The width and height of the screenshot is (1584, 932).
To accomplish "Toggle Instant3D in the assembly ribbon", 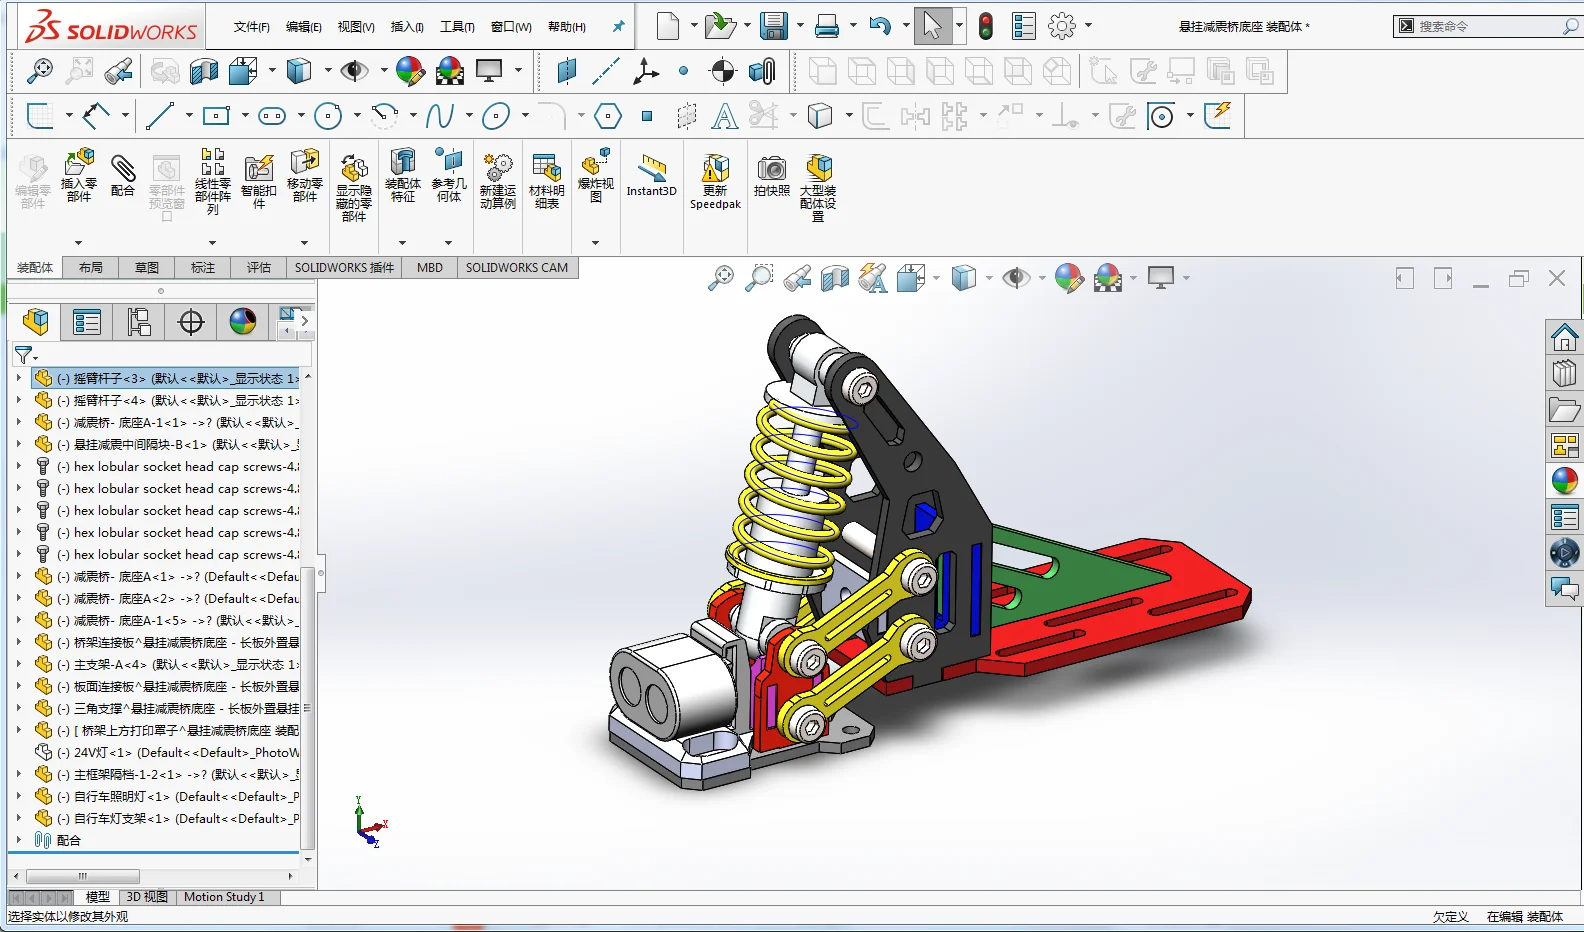I will (652, 176).
